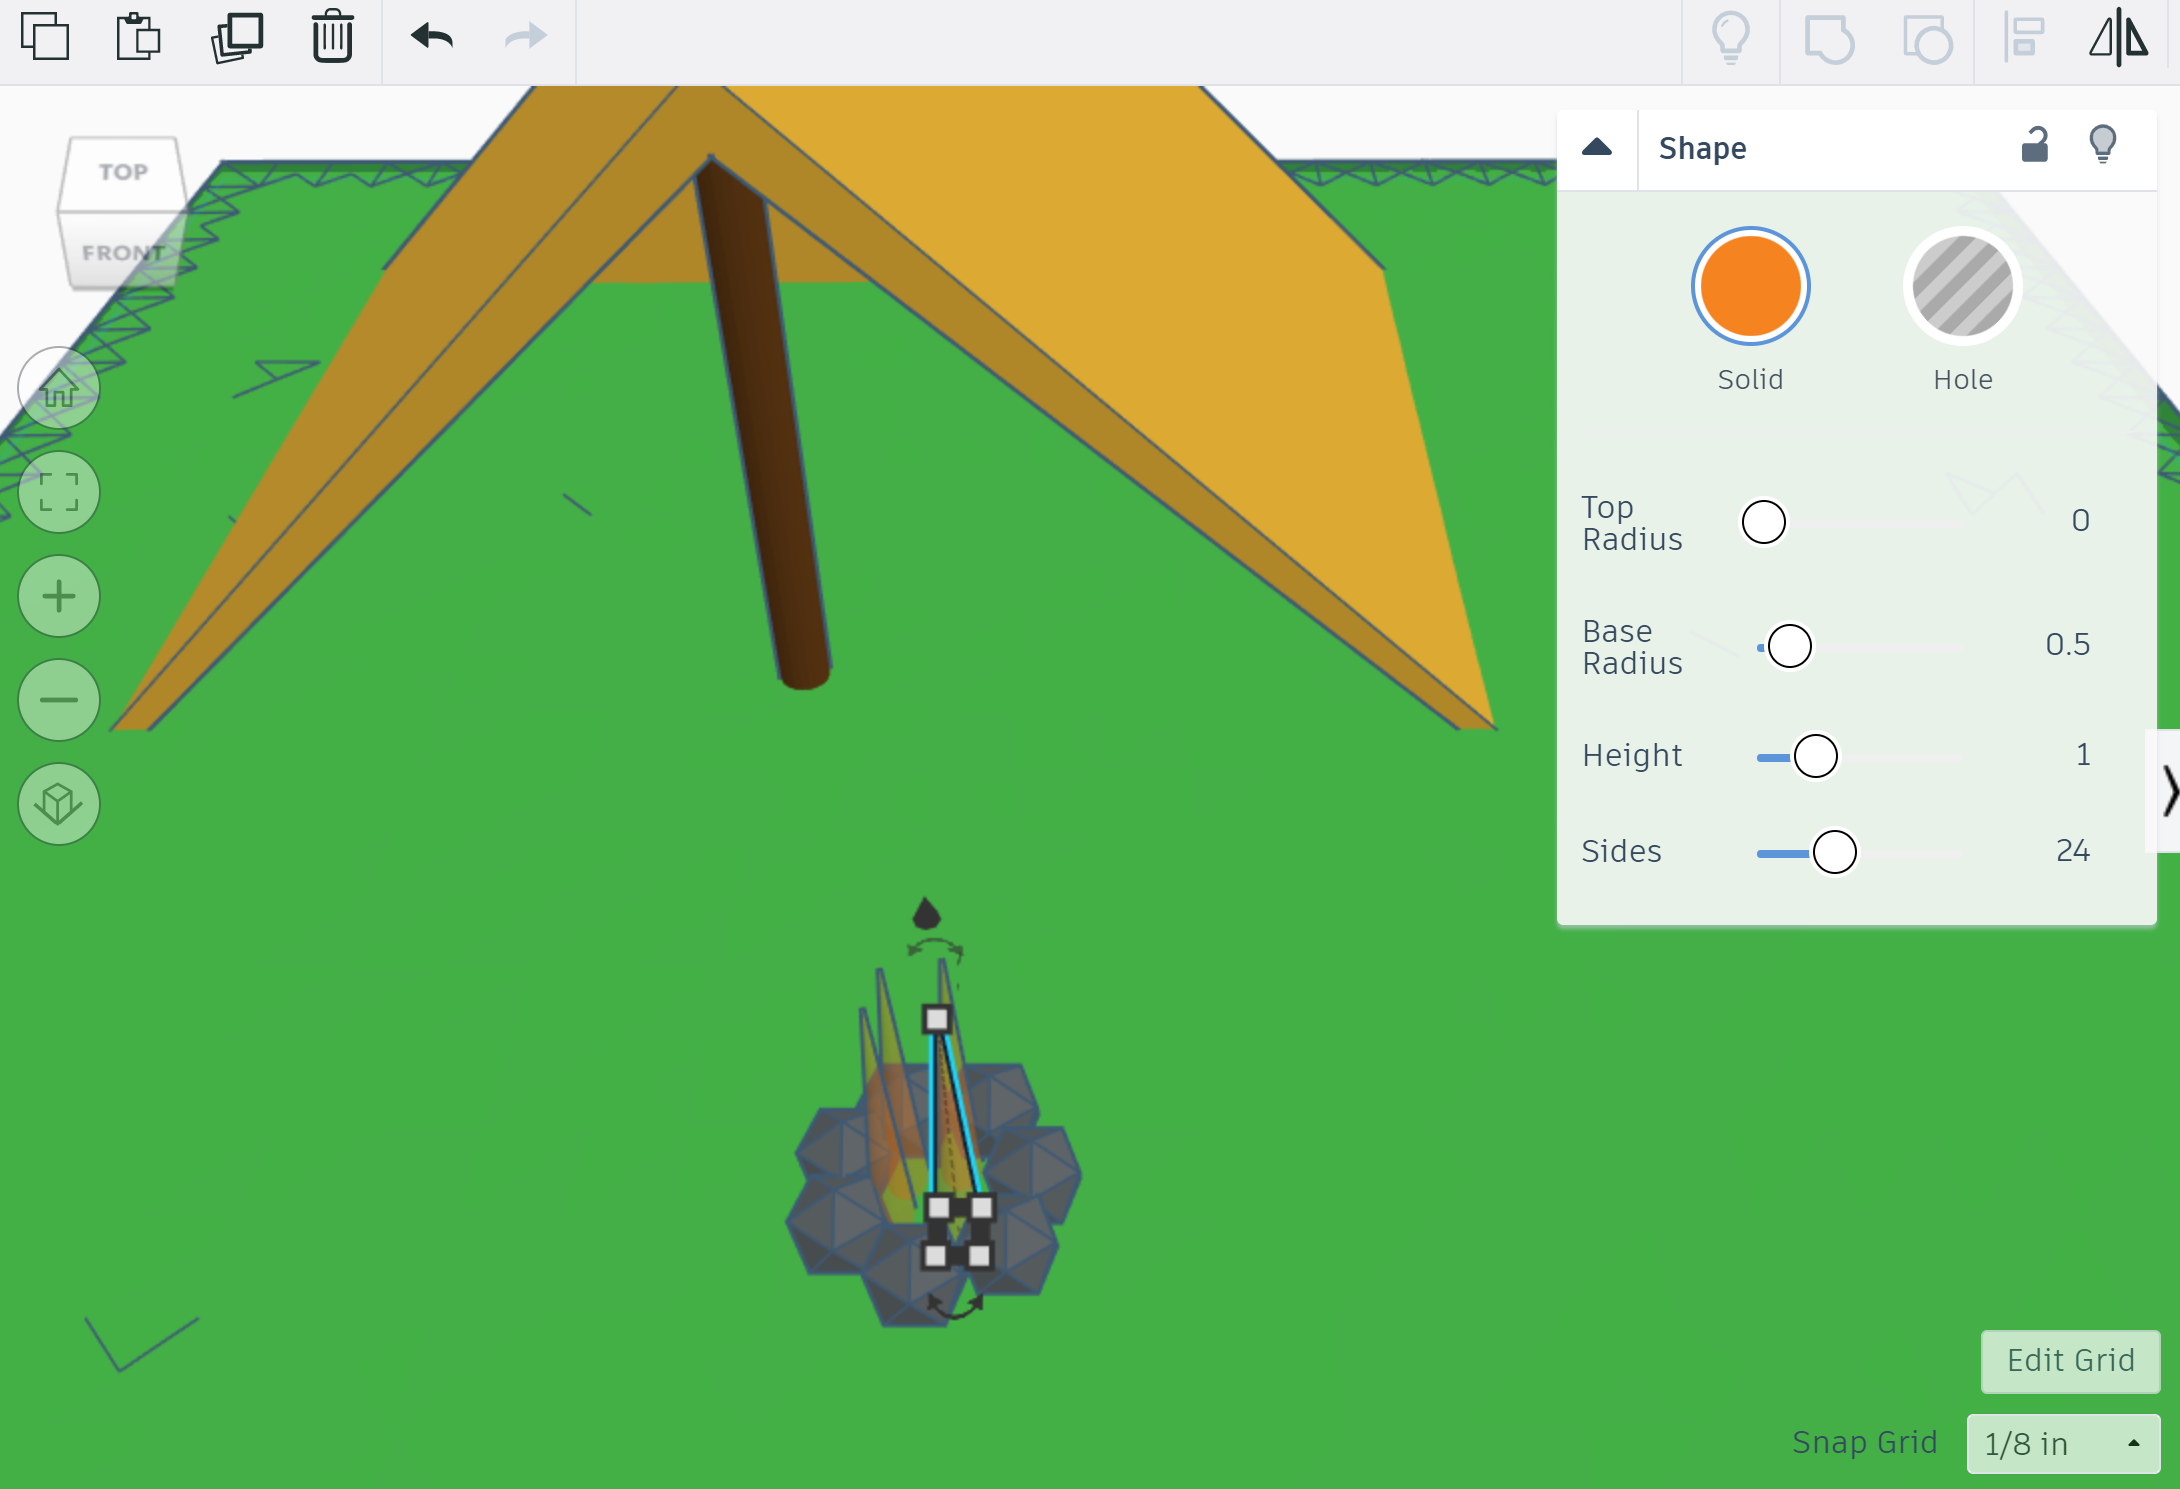
Task: Toggle visibility with the Shape panel lightbulb
Action: point(2104,146)
